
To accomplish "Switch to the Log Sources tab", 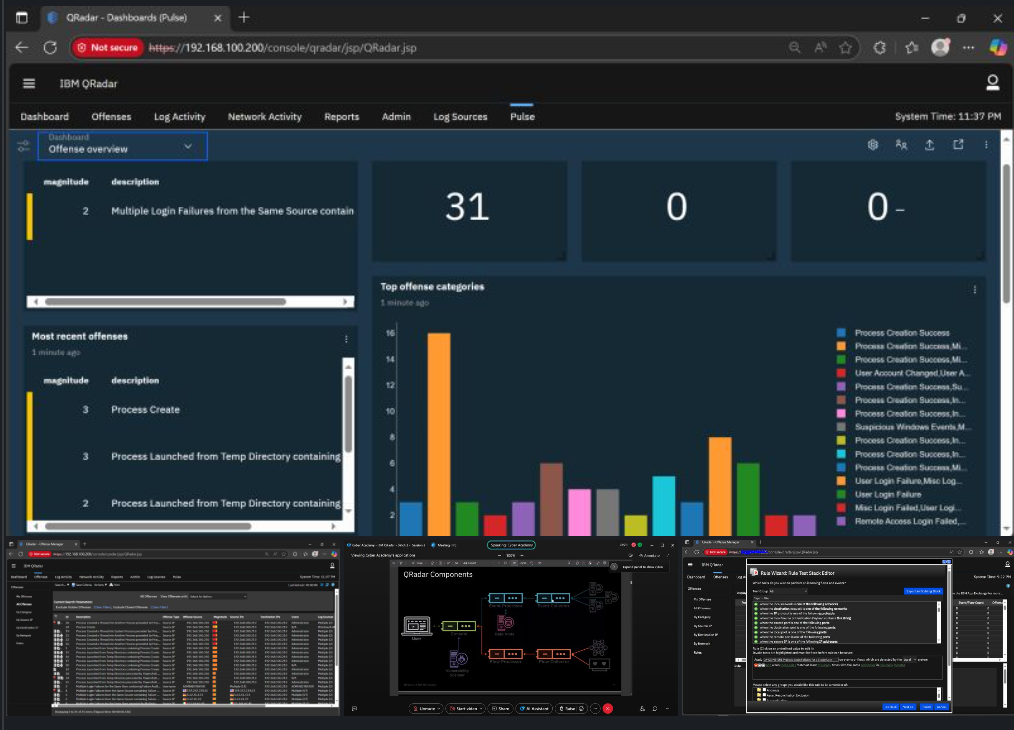I will [460, 116].
